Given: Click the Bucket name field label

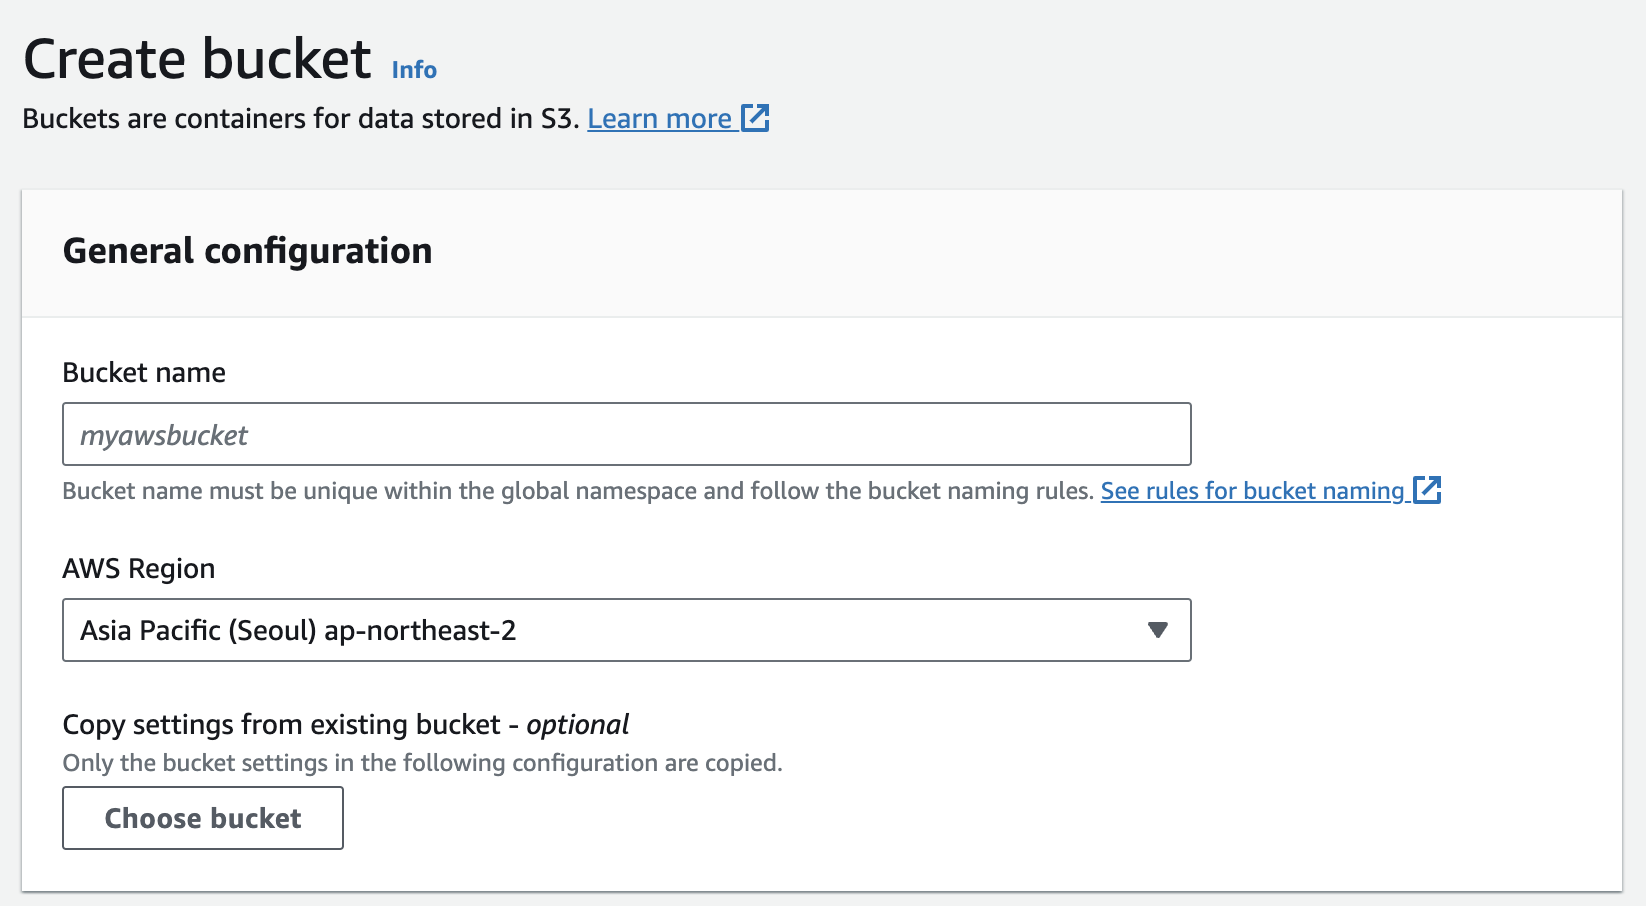Looking at the screenshot, I should click(x=144, y=373).
